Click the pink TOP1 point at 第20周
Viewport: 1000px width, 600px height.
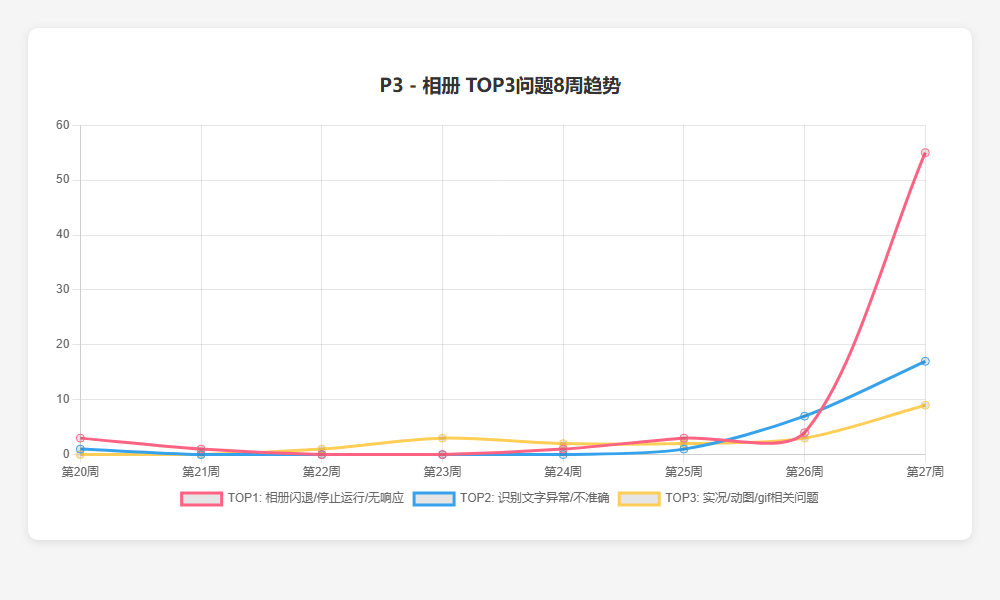80,438
